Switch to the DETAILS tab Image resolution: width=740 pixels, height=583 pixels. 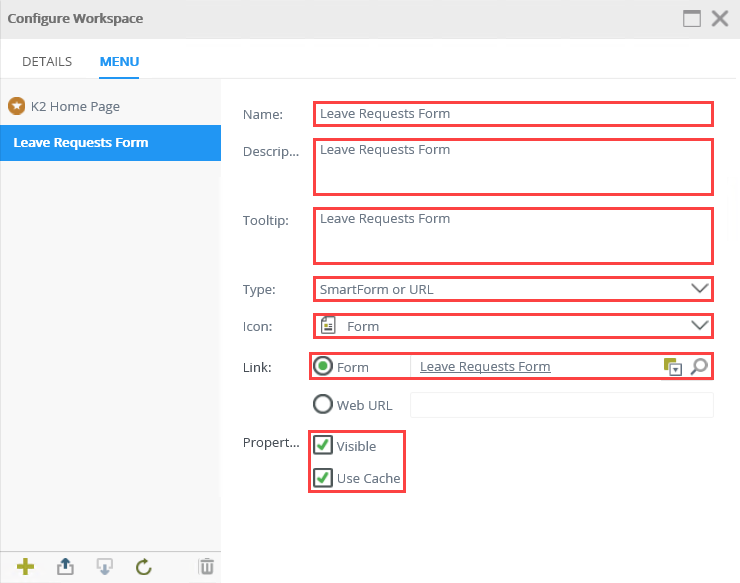click(x=47, y=61)
